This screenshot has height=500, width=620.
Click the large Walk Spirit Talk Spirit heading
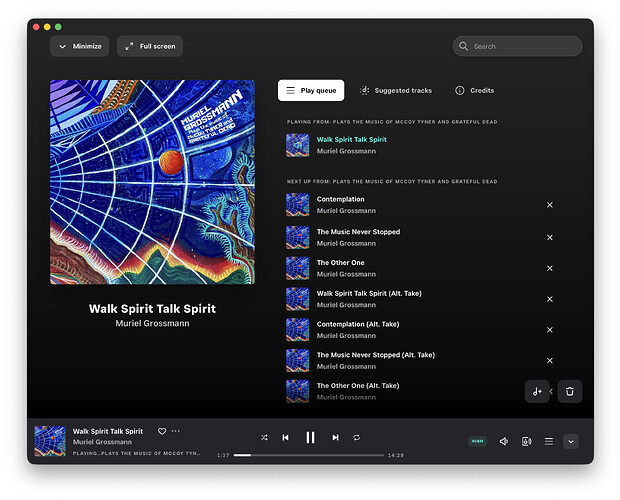tap(152, 309)
